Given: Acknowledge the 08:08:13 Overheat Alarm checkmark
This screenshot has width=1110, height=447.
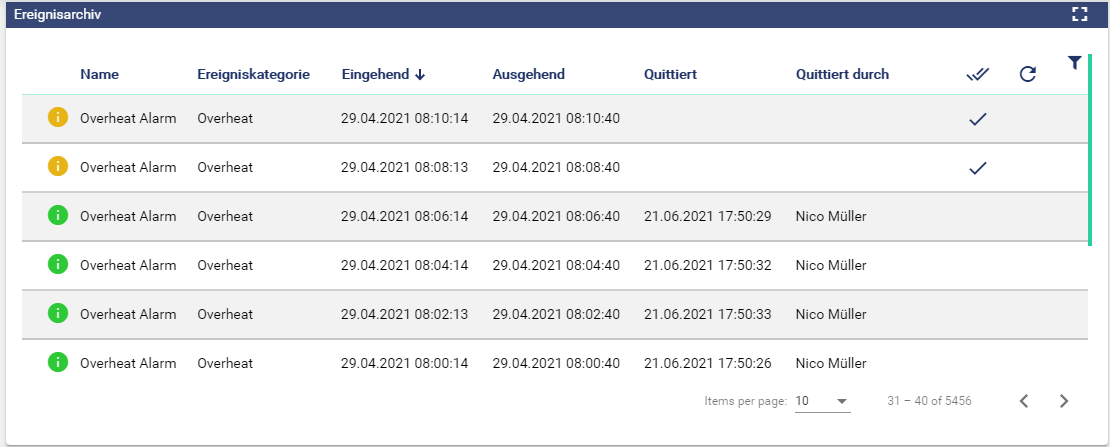Looking at the screenshot, I should point(978,168).
